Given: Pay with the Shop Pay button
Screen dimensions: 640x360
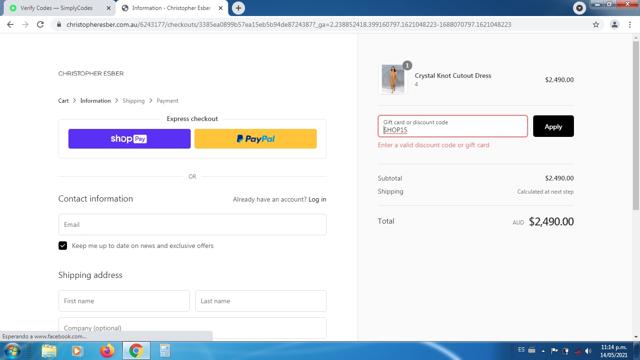Looking at the screenshot, I should point(129,139).
